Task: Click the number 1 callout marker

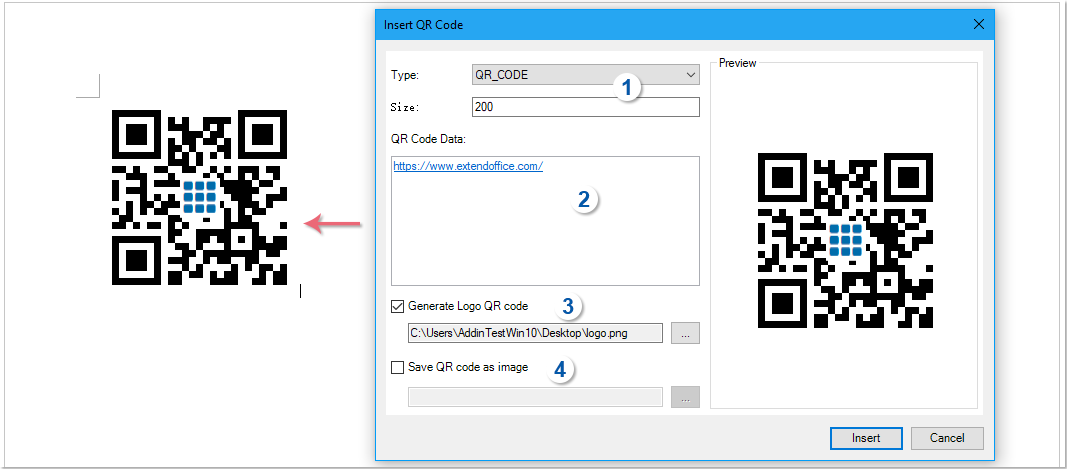Action: coord(627,88)
